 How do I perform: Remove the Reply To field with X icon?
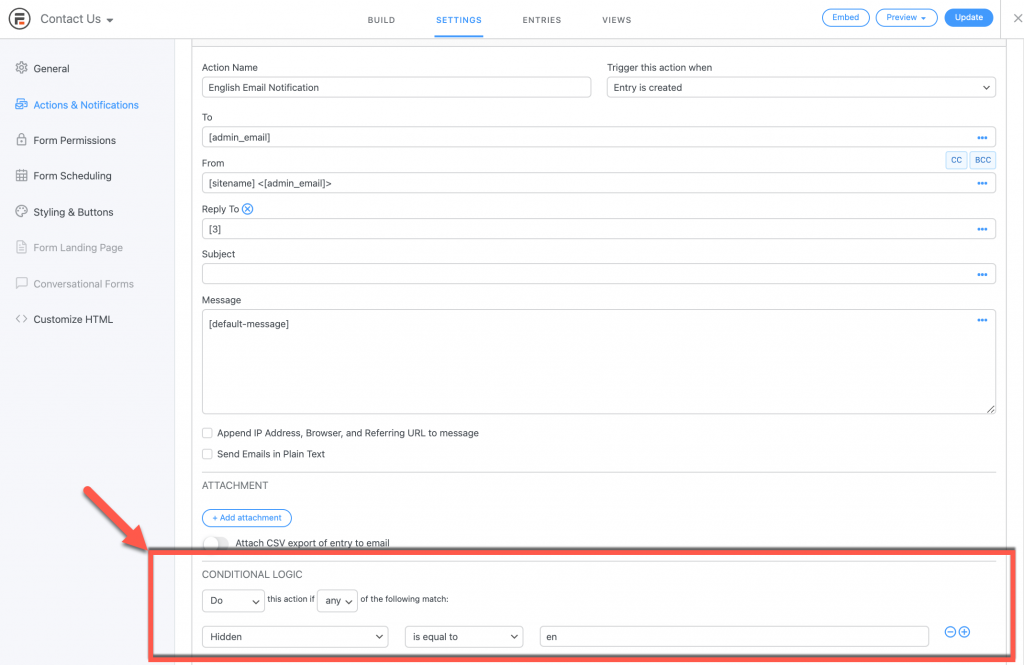tap(248, 209)
